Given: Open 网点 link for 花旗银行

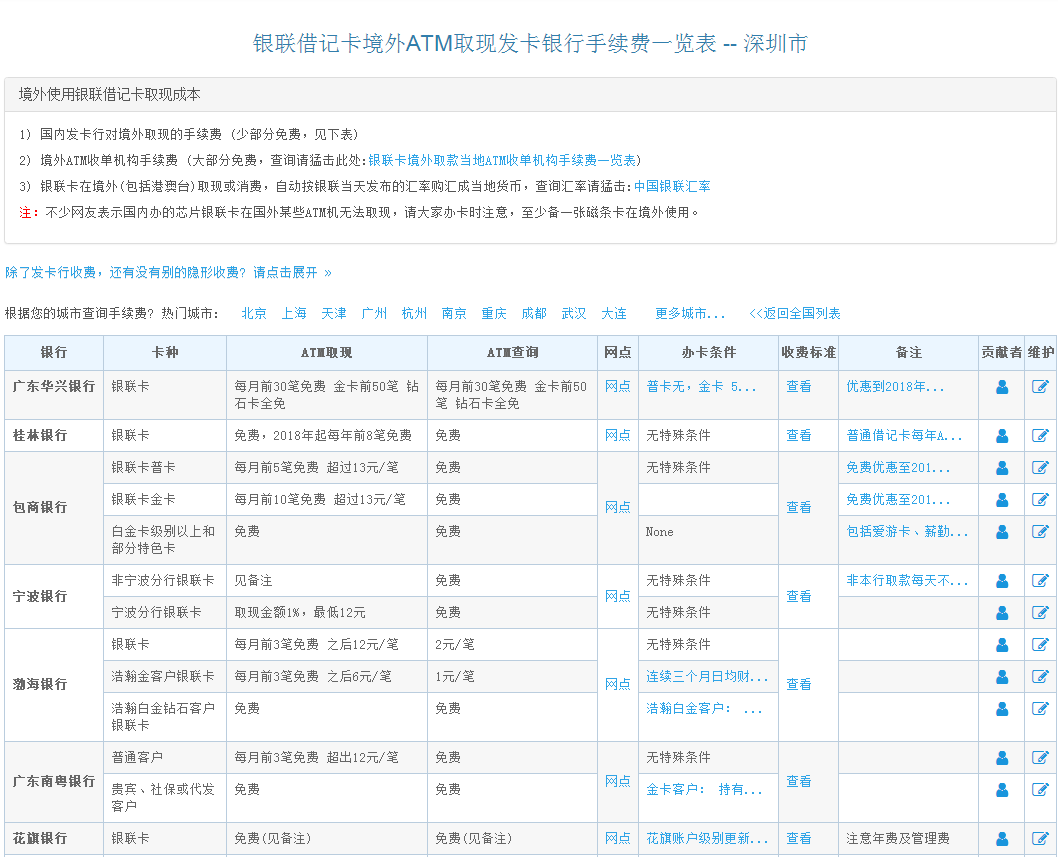Looking at the screenshot, I should [x=617, y=839].
